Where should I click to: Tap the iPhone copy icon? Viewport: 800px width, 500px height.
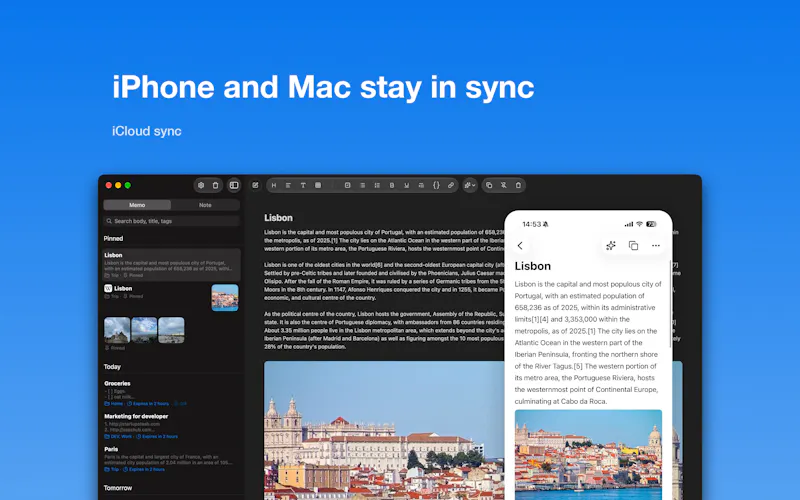633,246
